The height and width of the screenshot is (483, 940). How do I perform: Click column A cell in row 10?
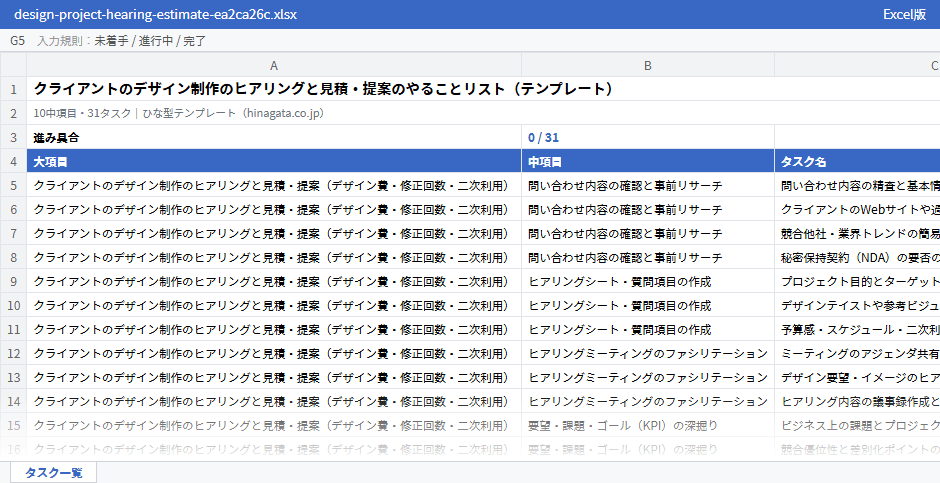pos(274,306)
